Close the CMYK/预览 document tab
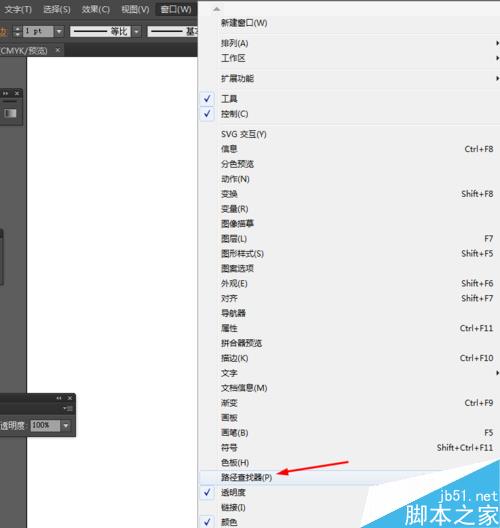 58,50
